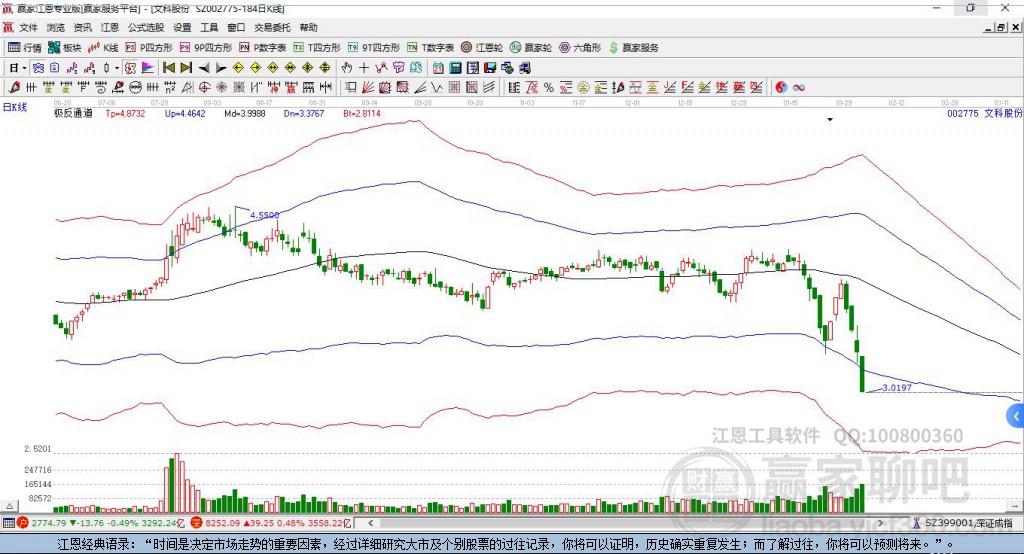The height and width of the screenshot is (554, 1024).
Task: Expand the candlestick style dropdown arrow
Action: point(117,68)
